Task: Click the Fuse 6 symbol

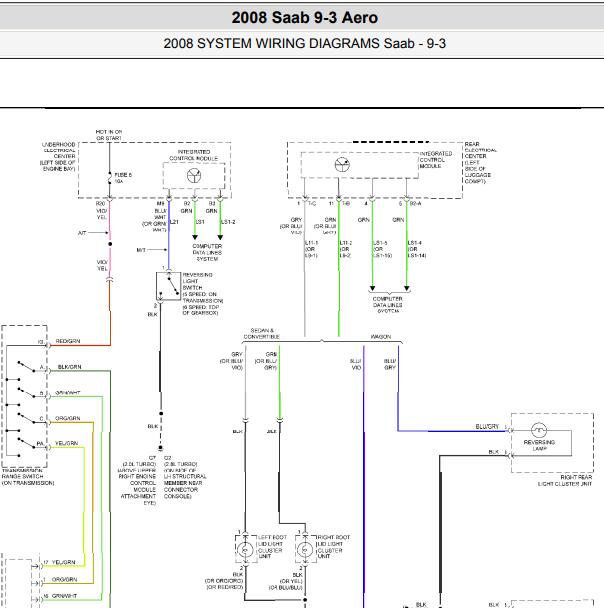Action: point(110,178)
